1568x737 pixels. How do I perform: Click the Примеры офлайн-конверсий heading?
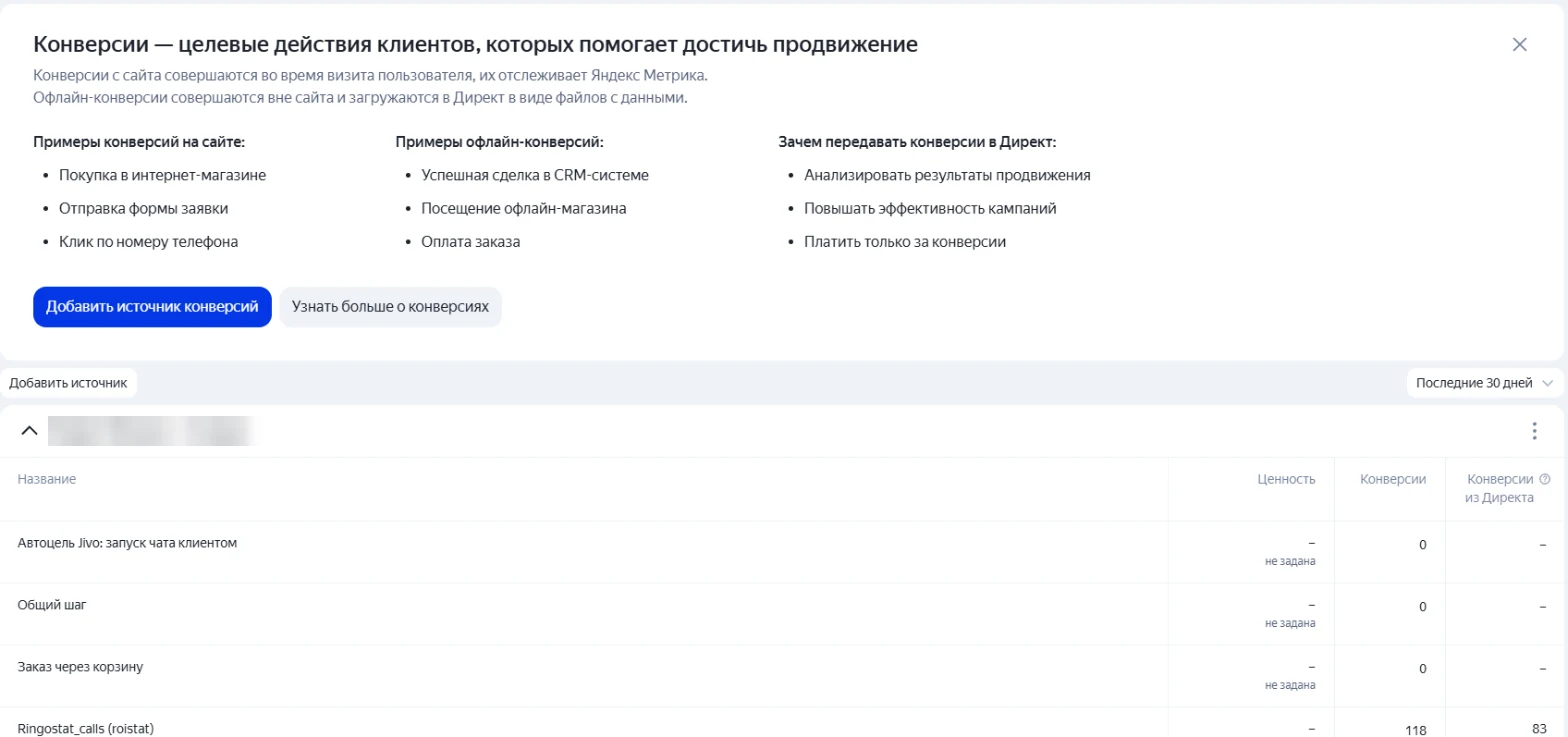[x=500, y=142]
